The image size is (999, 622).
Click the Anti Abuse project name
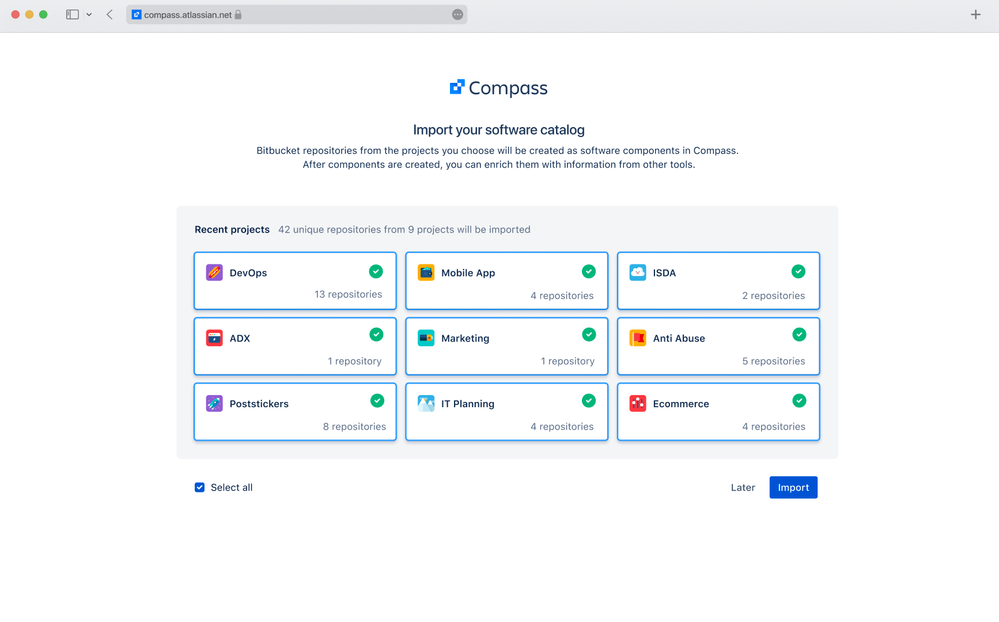pos(679,338)
